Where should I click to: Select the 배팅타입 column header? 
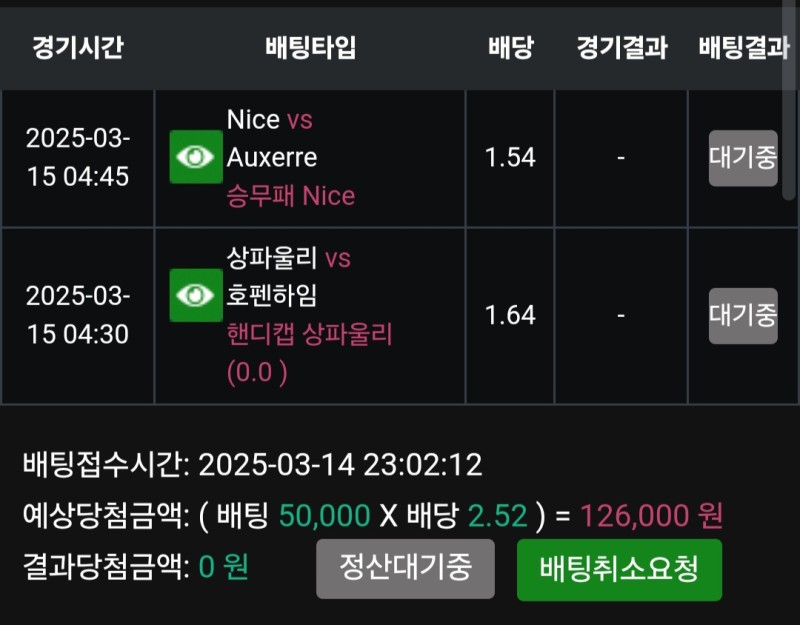point(310,48)
